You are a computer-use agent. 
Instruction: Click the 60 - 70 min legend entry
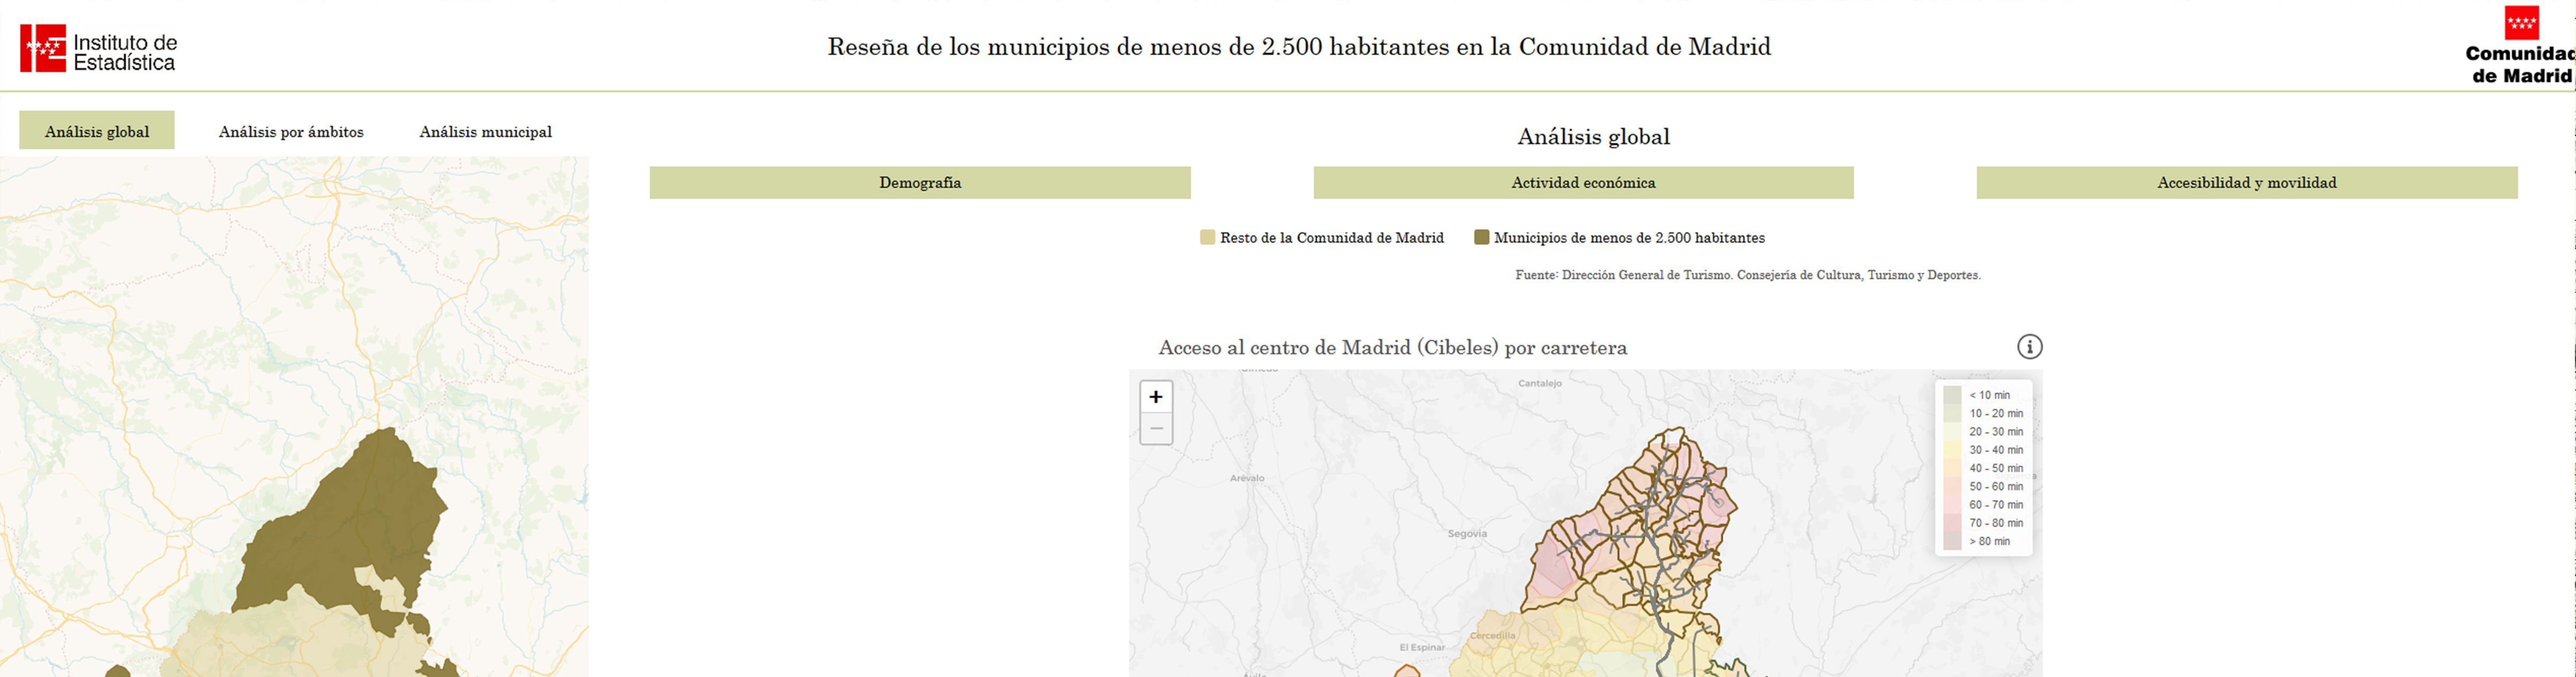[x=1983, y=505]
